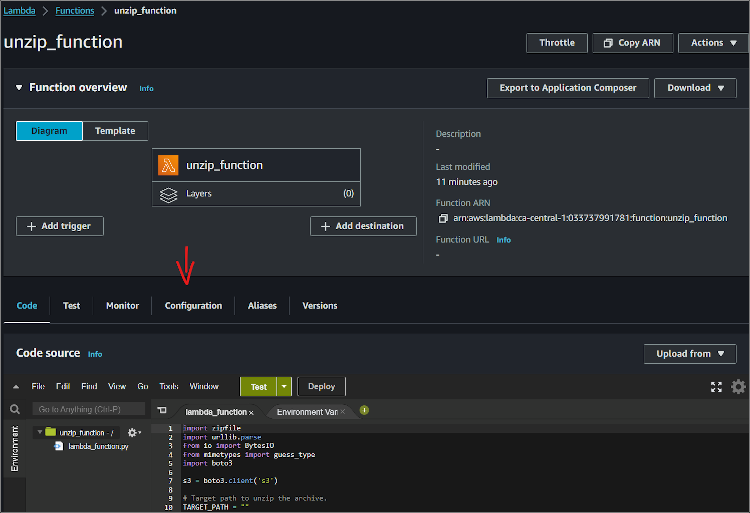Open the folder gear options in Environment panel

point(133,432)
